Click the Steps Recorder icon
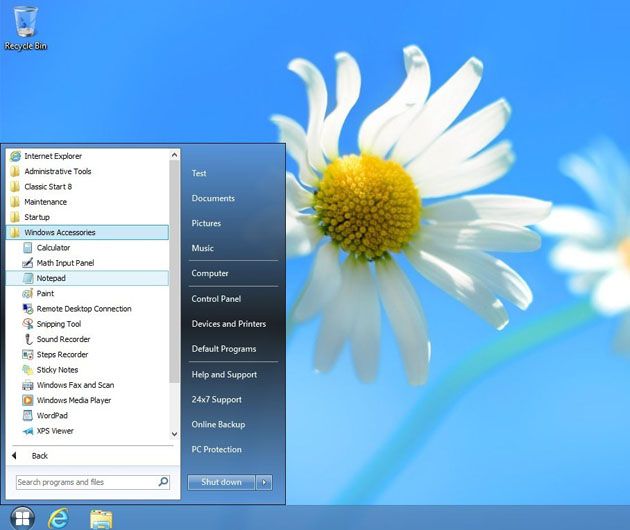 click(27, 355)
